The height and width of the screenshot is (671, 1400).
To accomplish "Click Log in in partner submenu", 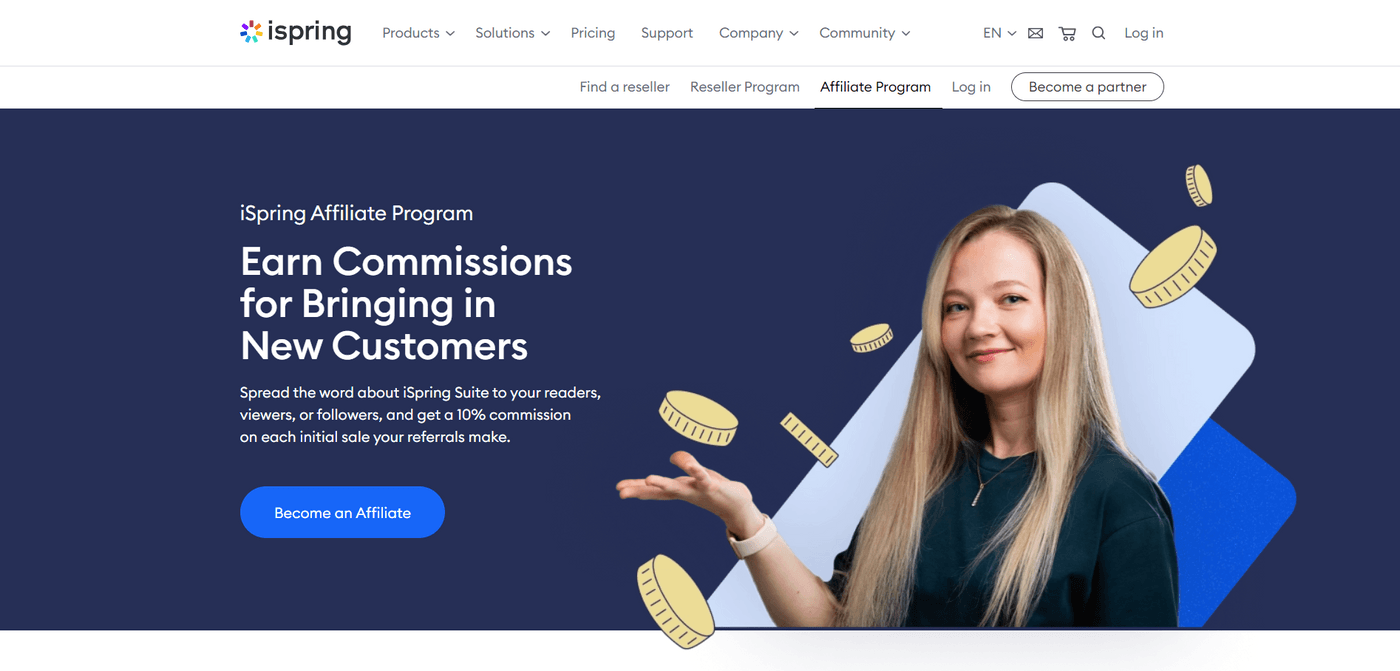I will pos(971,87).
